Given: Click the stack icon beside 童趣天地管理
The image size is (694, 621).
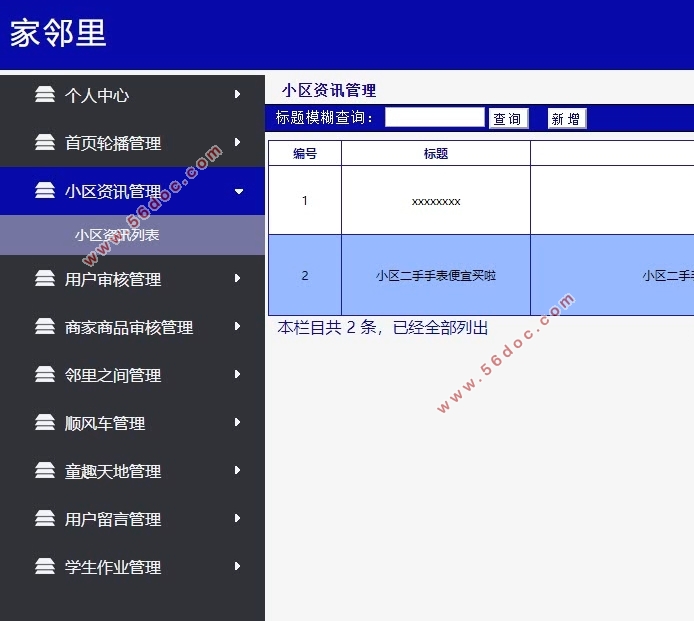Looking at the screenshot, I should (45, 471).
